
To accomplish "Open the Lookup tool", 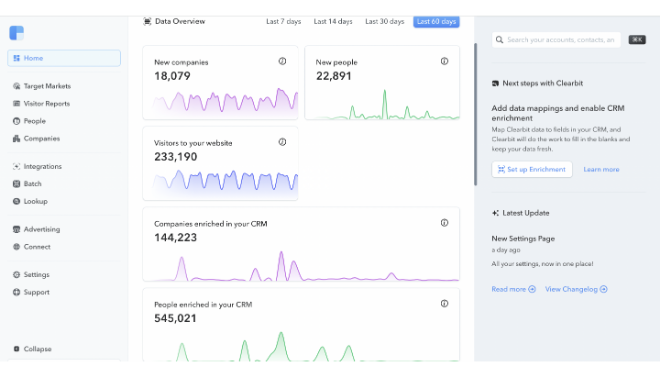I will (30, 202).
